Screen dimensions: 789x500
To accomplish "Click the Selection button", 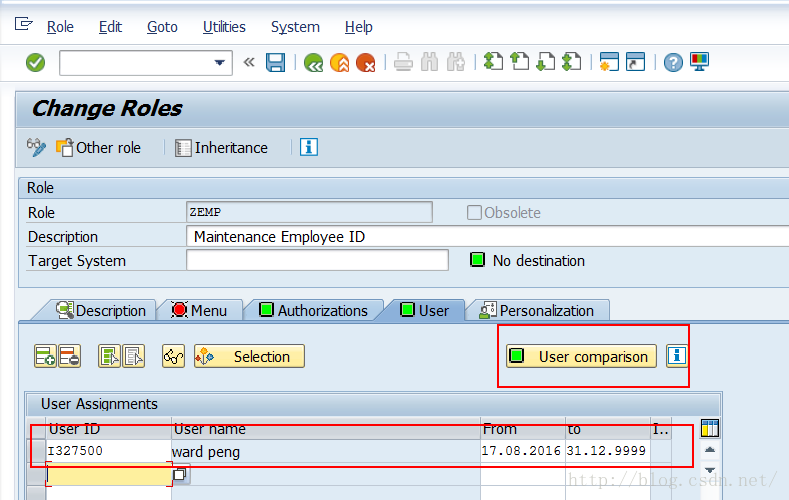I will 249,356.
